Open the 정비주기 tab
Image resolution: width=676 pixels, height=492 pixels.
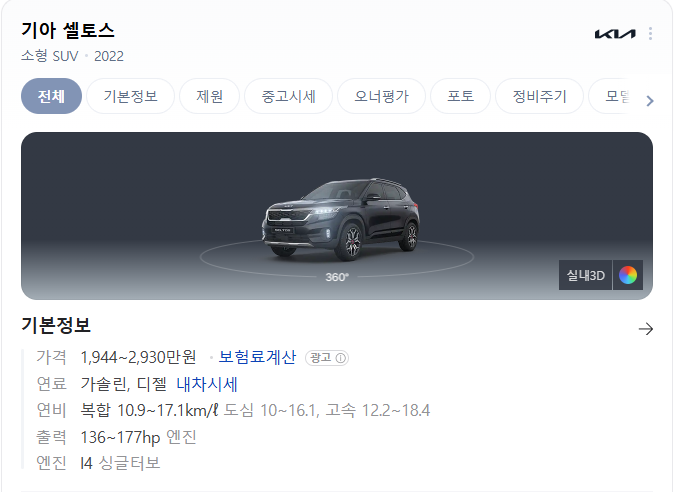[x=539, y=96]
